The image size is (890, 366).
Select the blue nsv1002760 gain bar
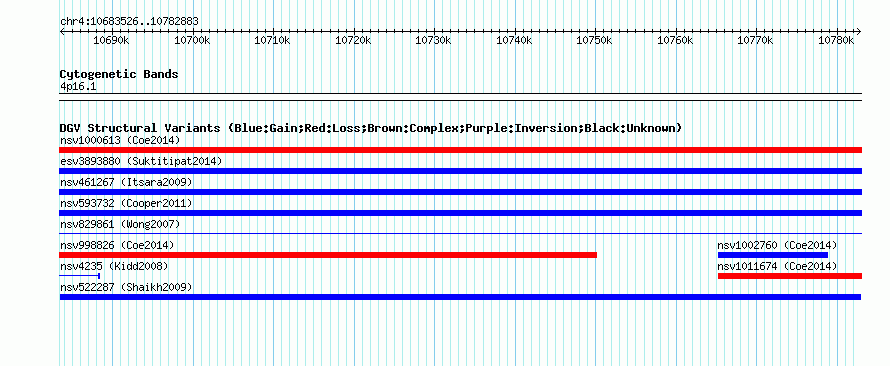tap(773, 255)
